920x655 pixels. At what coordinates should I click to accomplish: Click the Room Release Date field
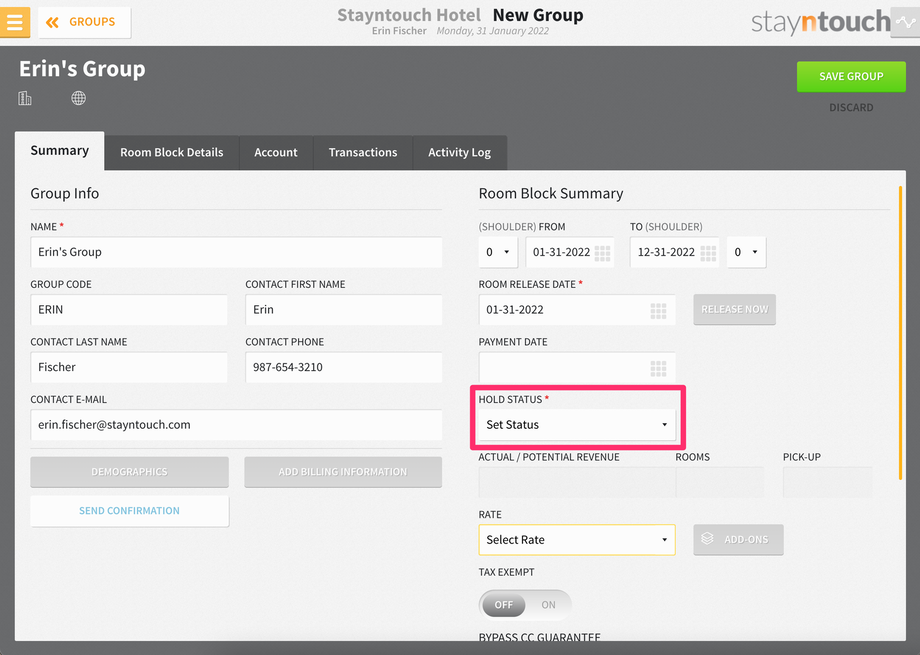pos(577,310)
